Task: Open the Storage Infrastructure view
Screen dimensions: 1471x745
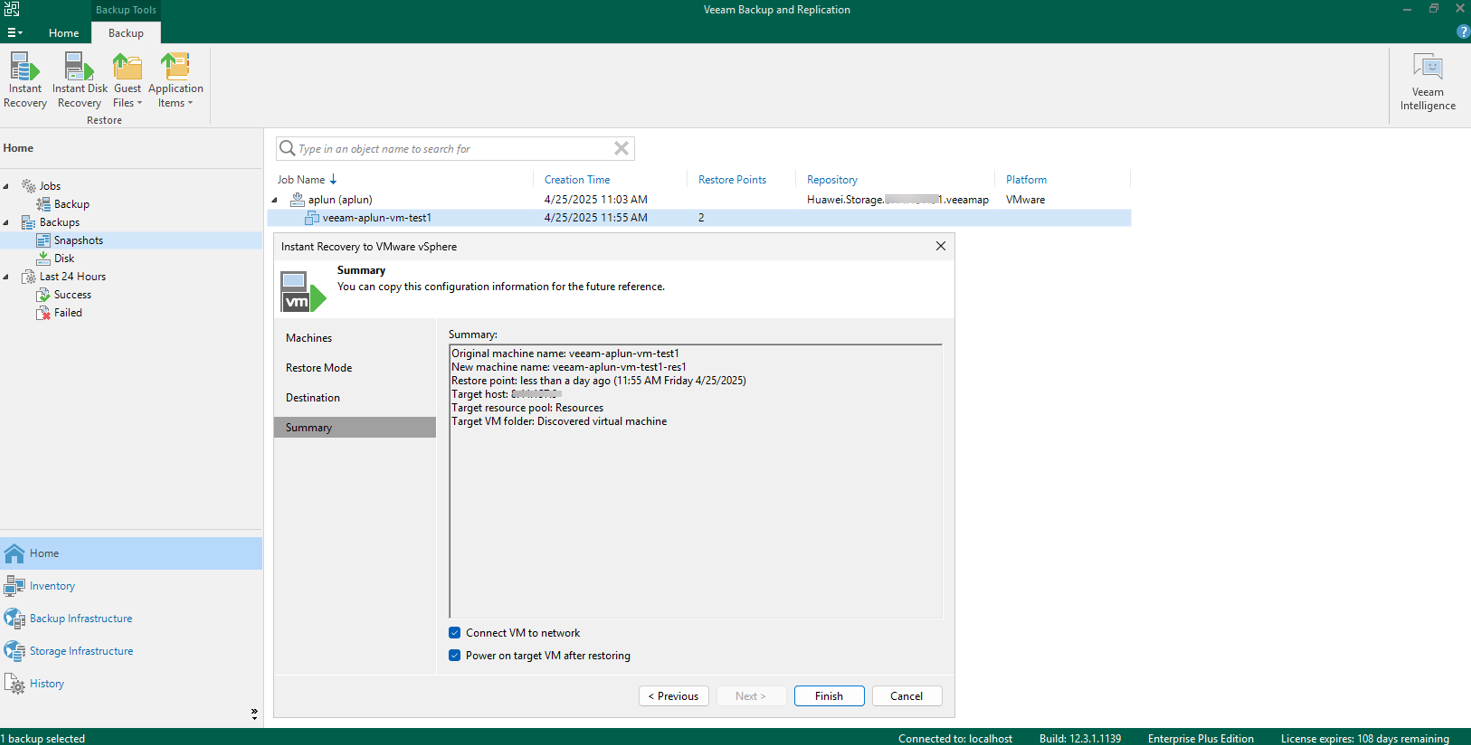Action: [x=131, y=651]
